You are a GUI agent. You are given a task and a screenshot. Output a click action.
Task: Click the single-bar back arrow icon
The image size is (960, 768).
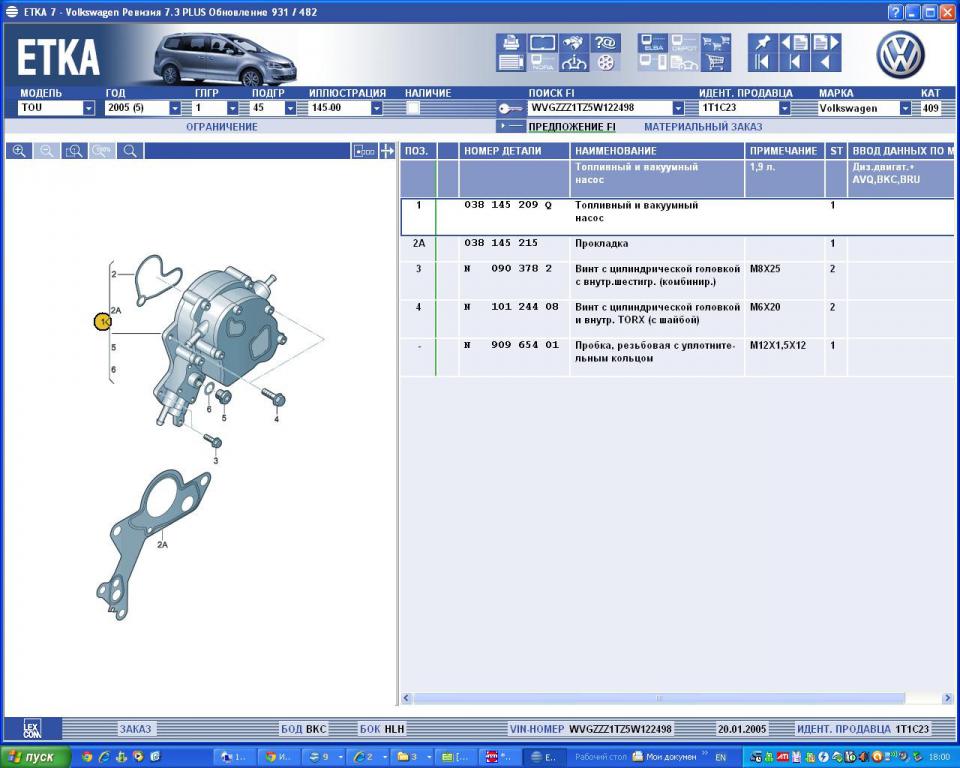[794, 62]
